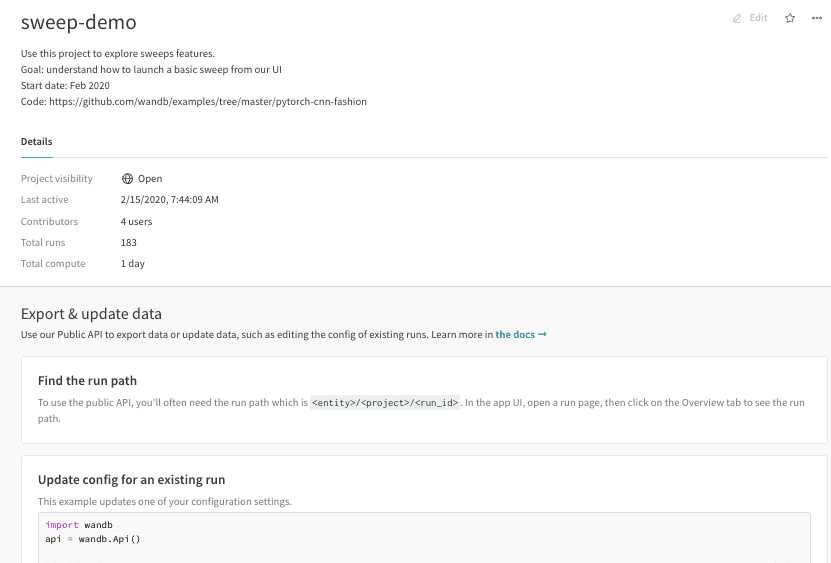Click the 'import wandb' code line

point(79,525)
